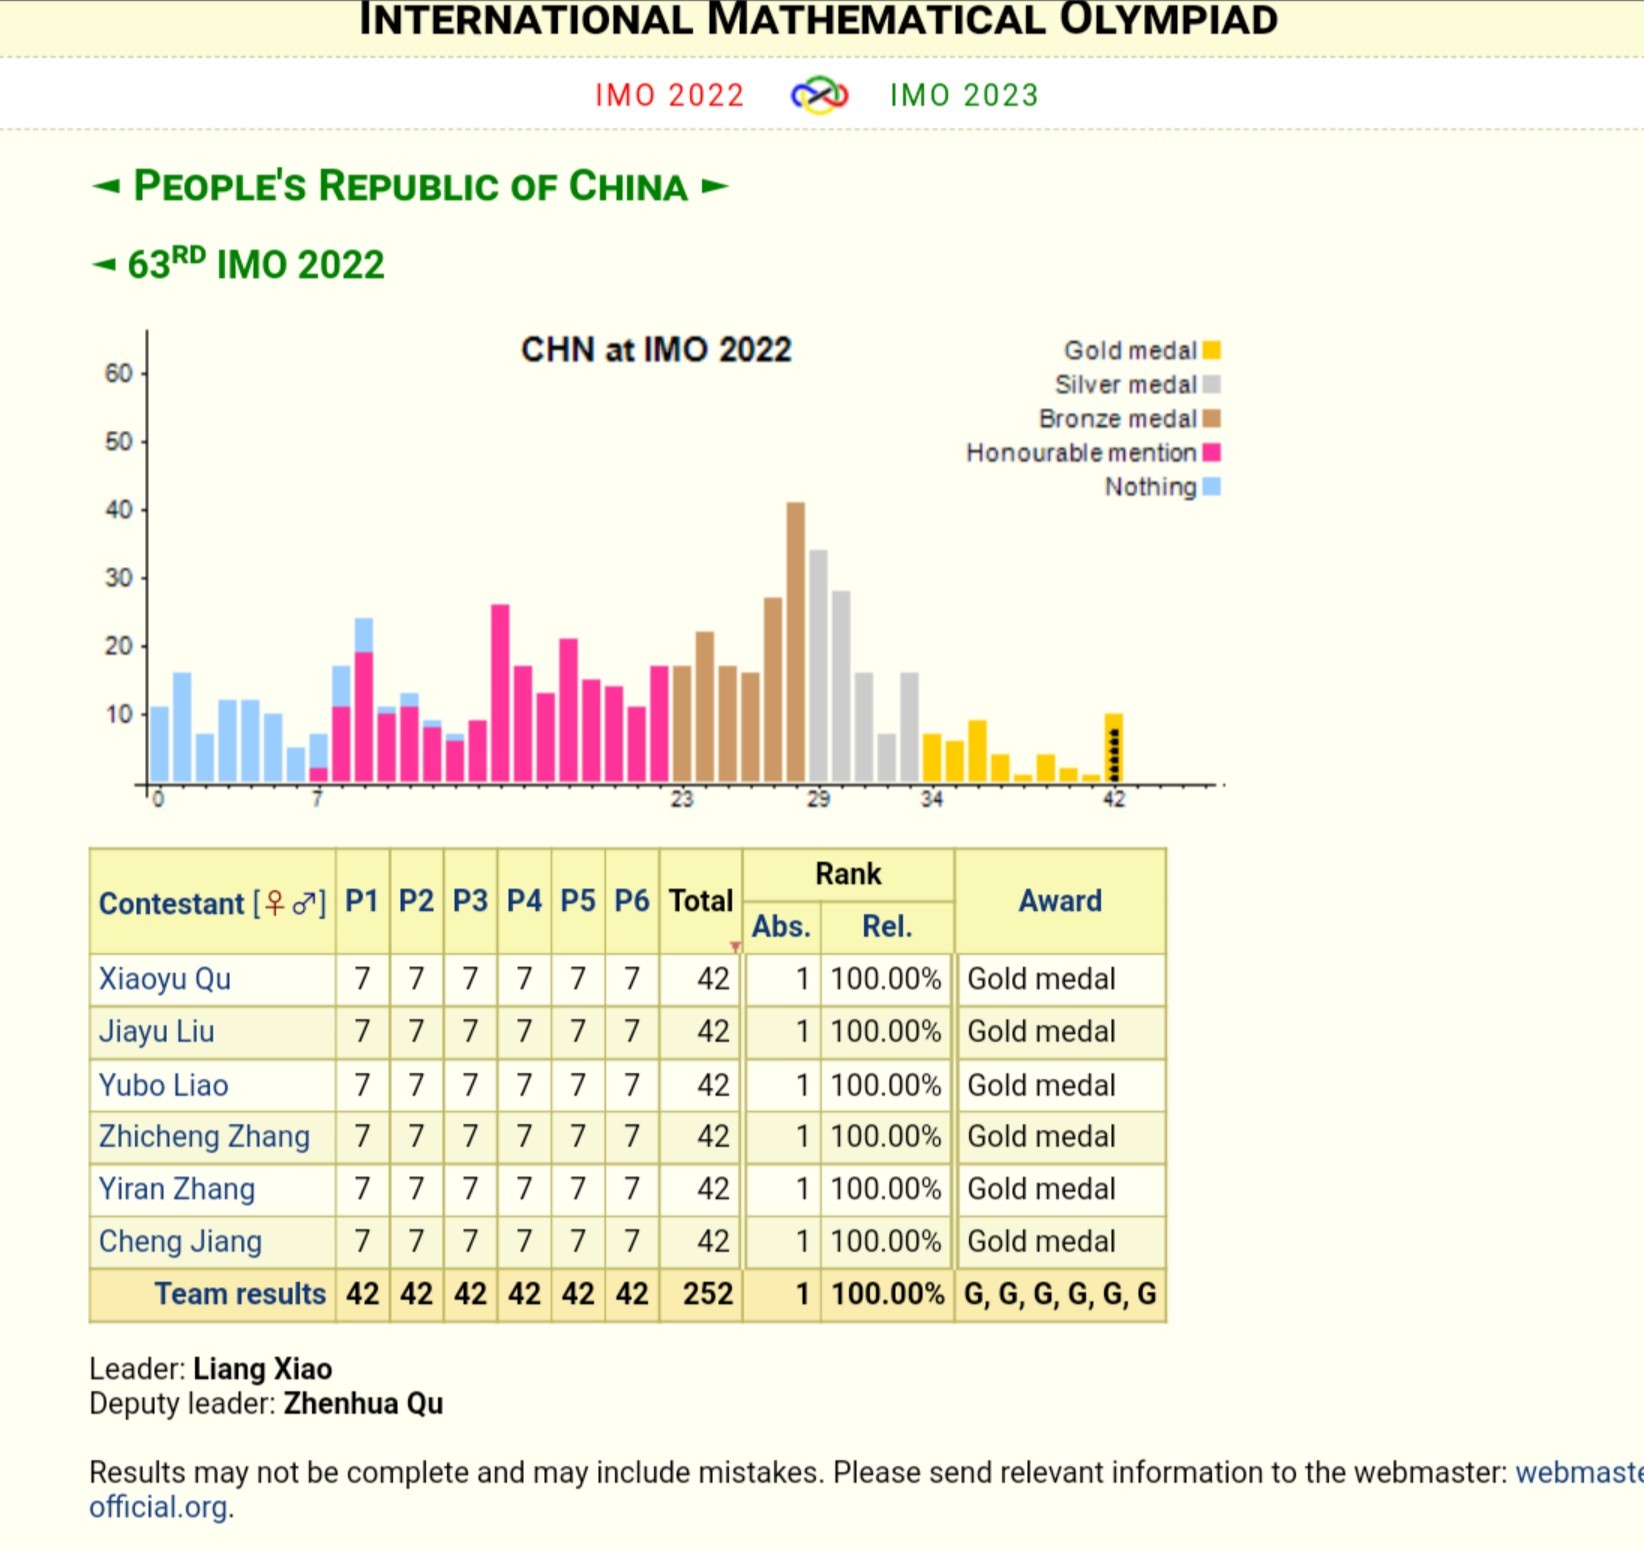Click deputy leader name 'Zhenhua Qu'

[363, 1404]
